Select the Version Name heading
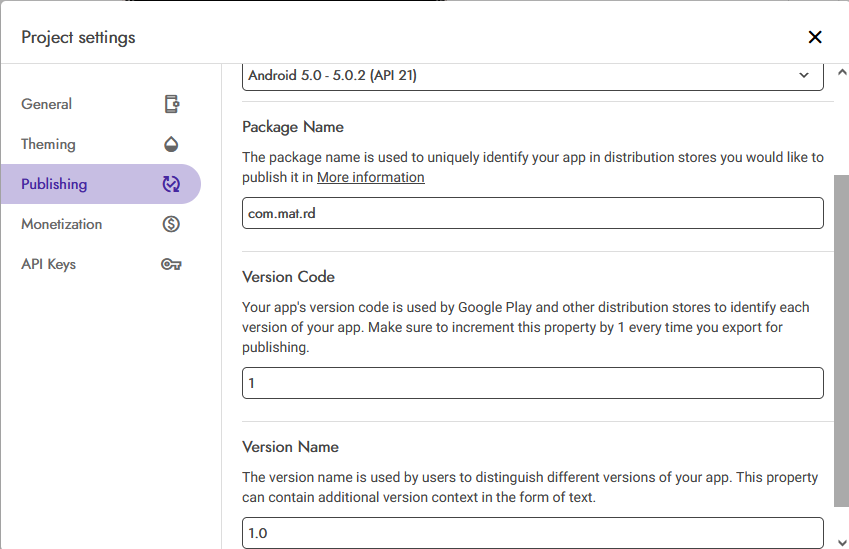The width and height of the screenshot is (849, 549). [x=290, y=447]
